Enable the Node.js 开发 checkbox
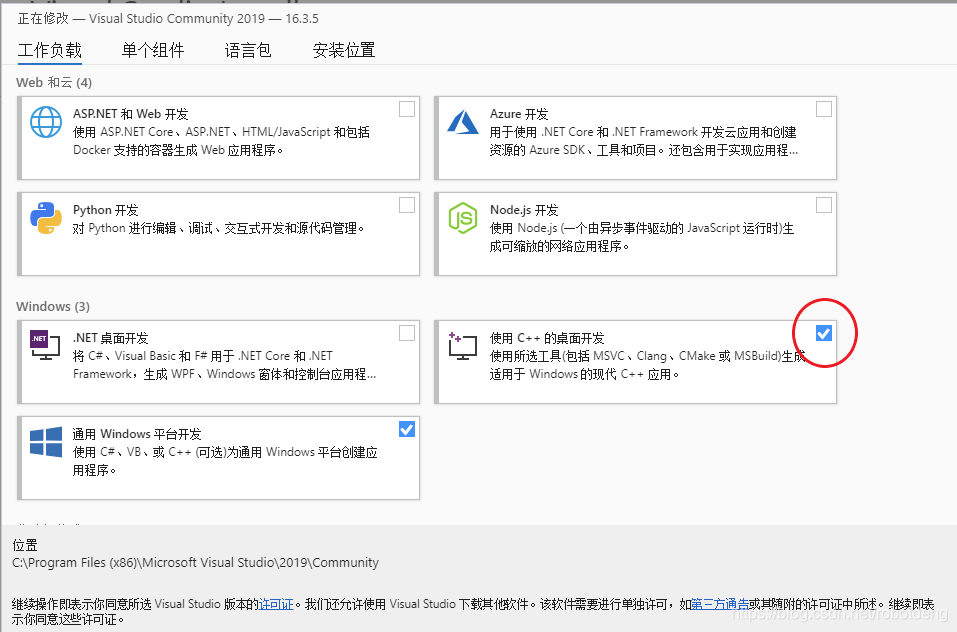Viewport: 957px width, 632px height. 823,204
